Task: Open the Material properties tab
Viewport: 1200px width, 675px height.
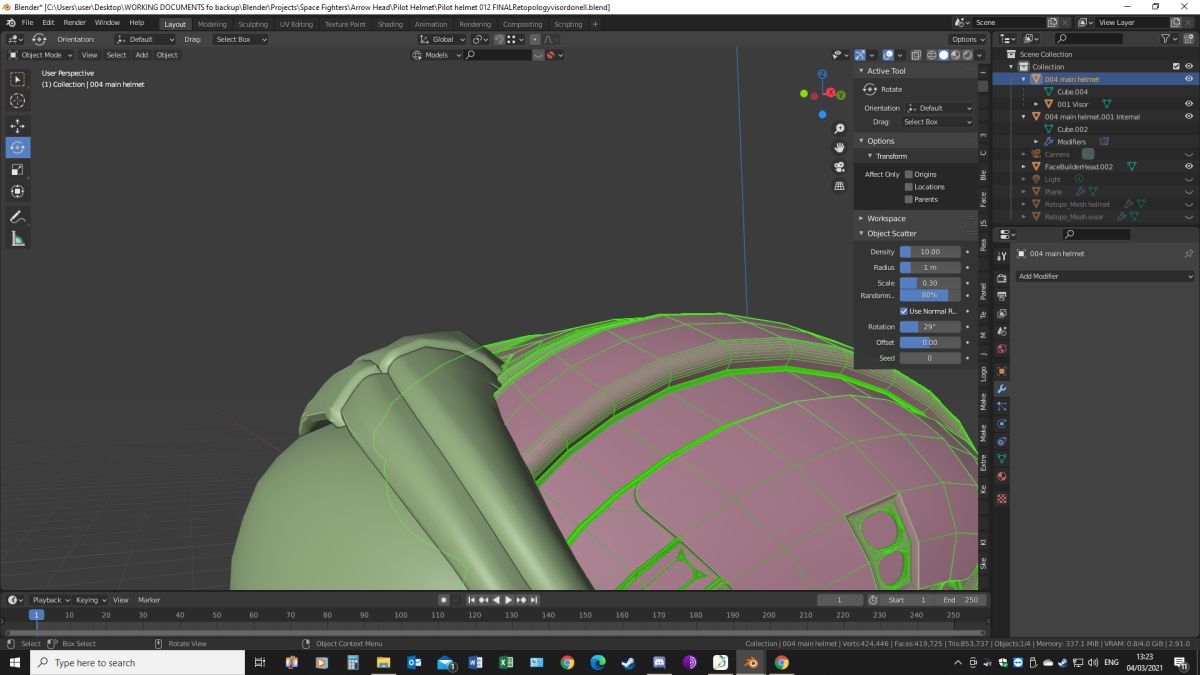Action: [1001, 477]
